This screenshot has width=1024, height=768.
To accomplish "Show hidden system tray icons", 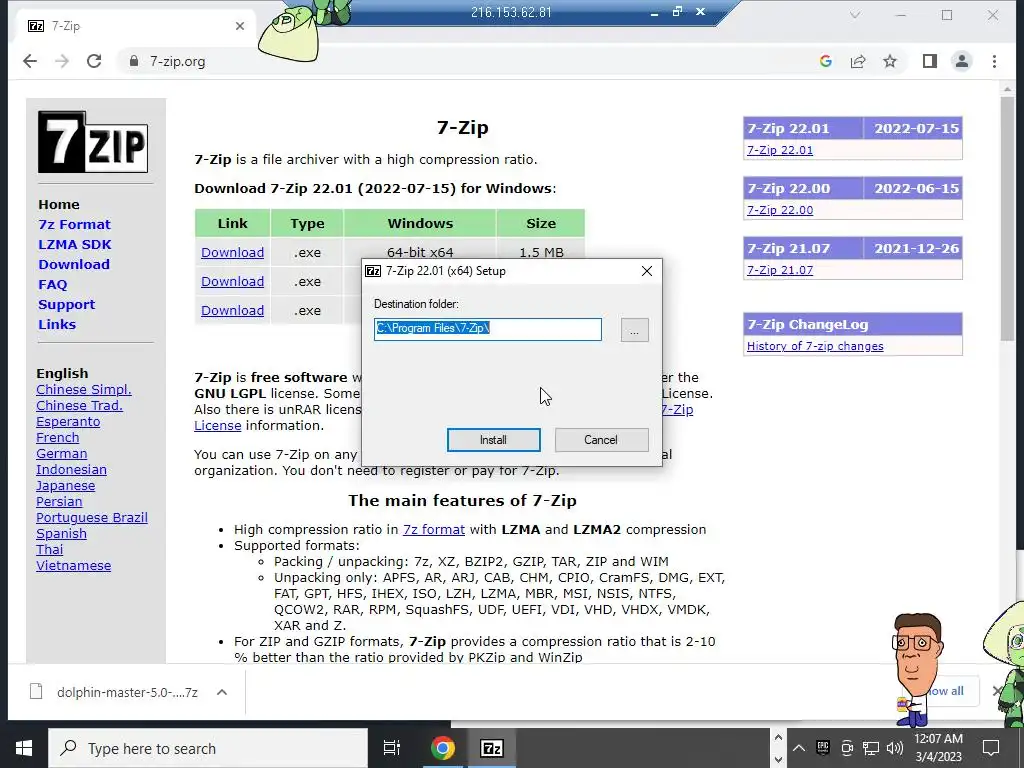I will 799,748.
